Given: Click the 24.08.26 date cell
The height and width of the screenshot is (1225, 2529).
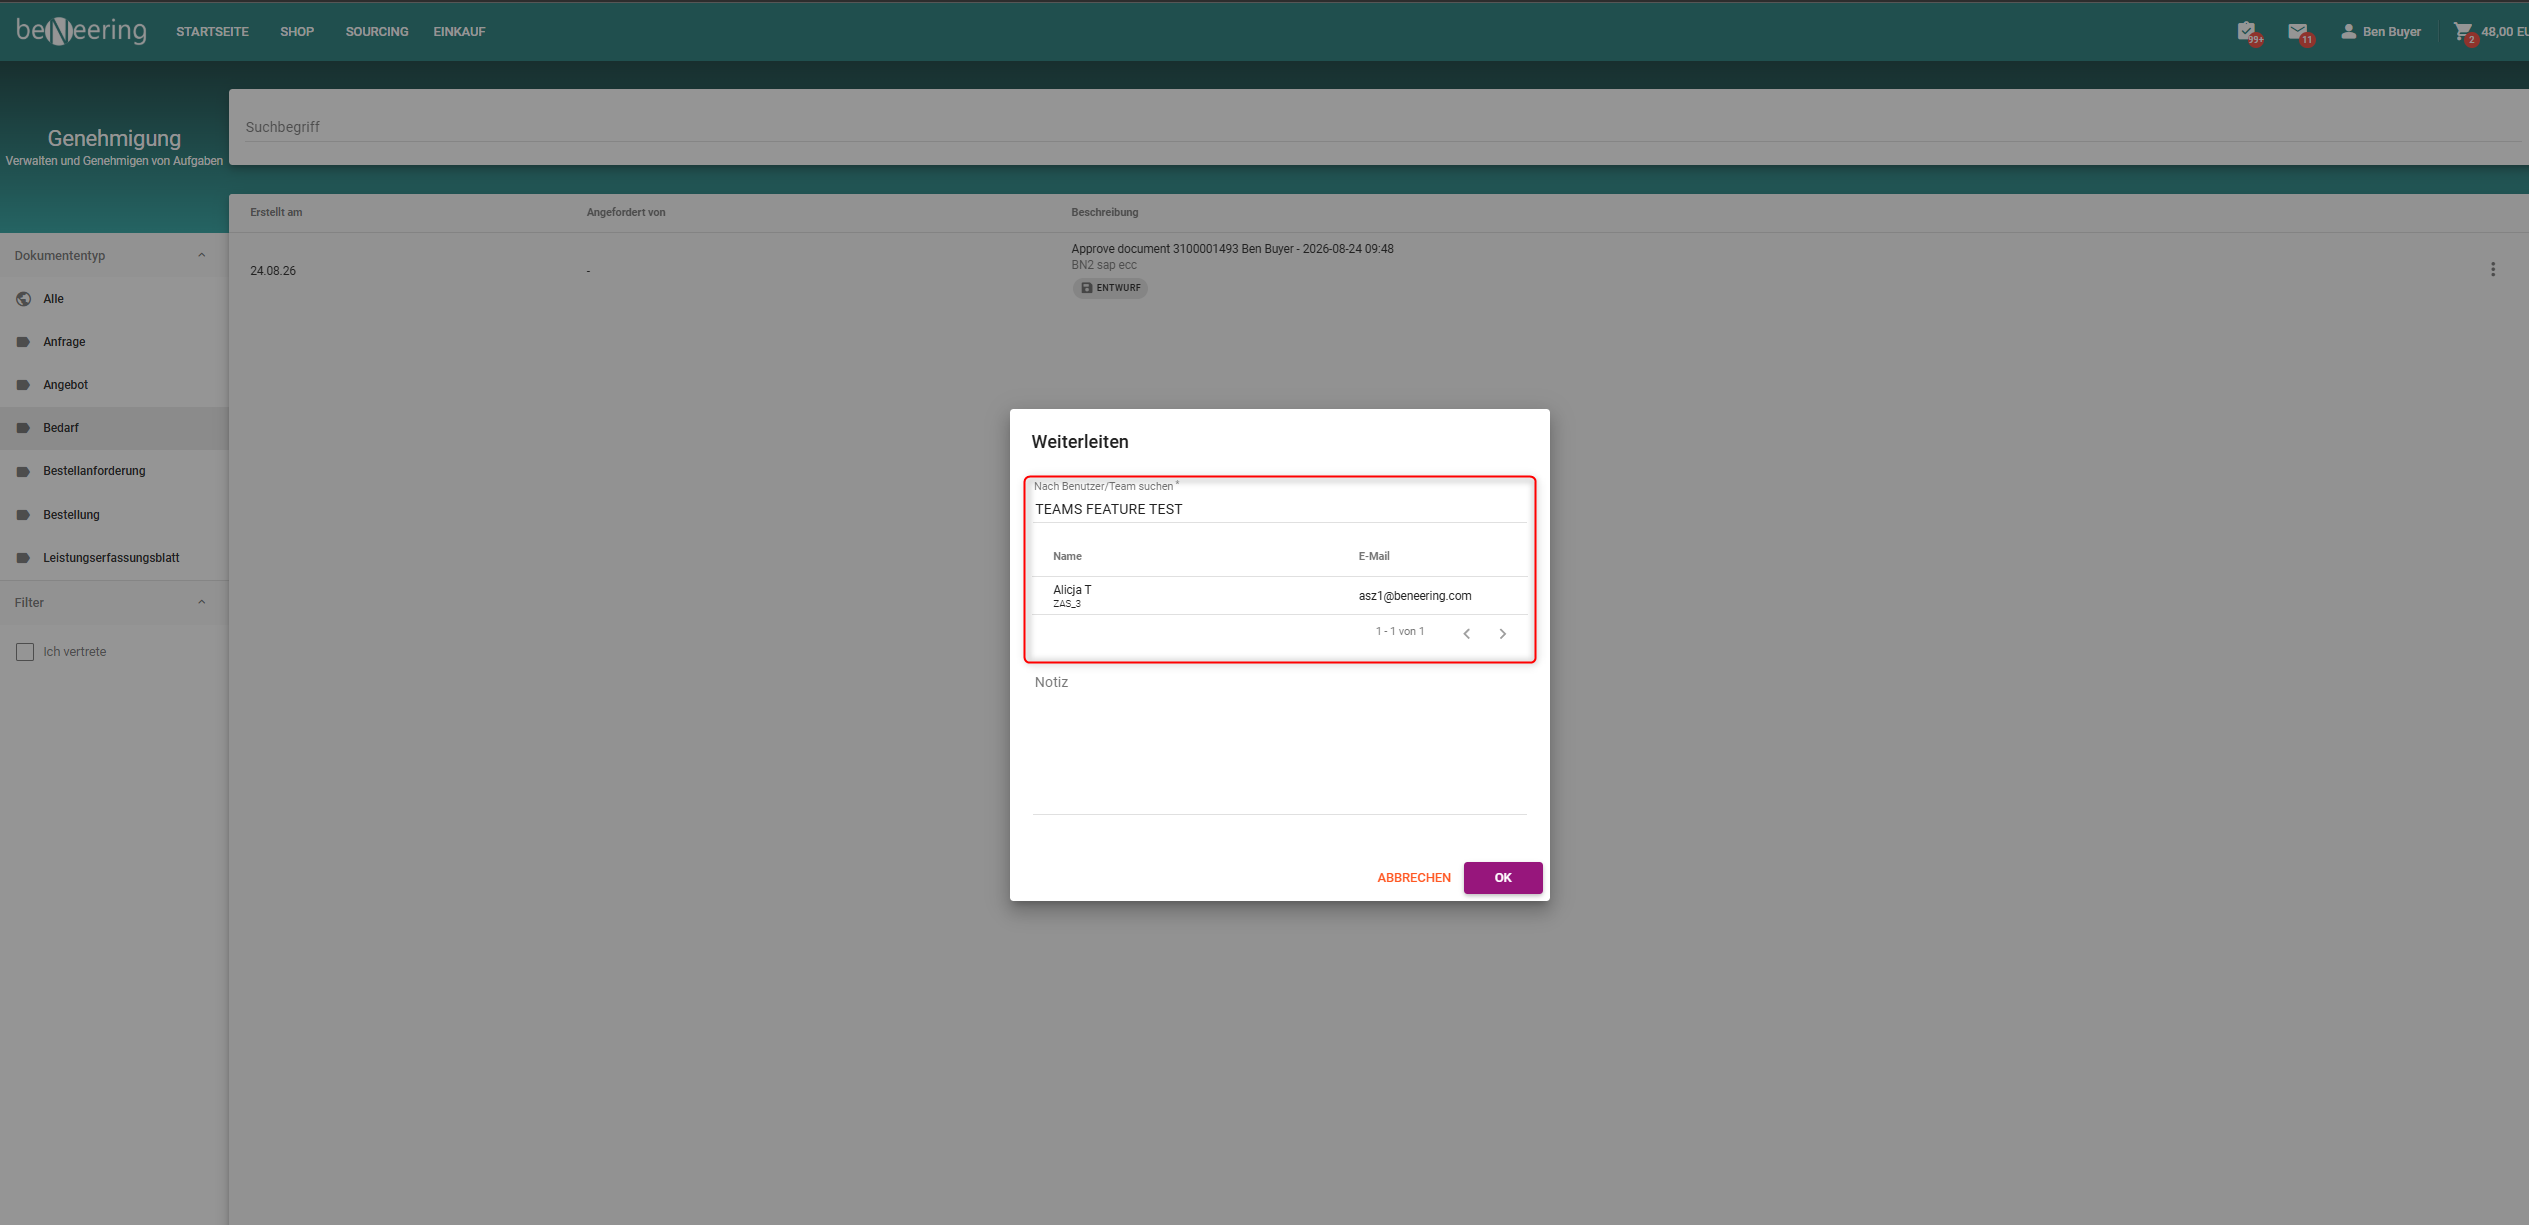Looking at the screenshot, I should click(x=273, y=271).
